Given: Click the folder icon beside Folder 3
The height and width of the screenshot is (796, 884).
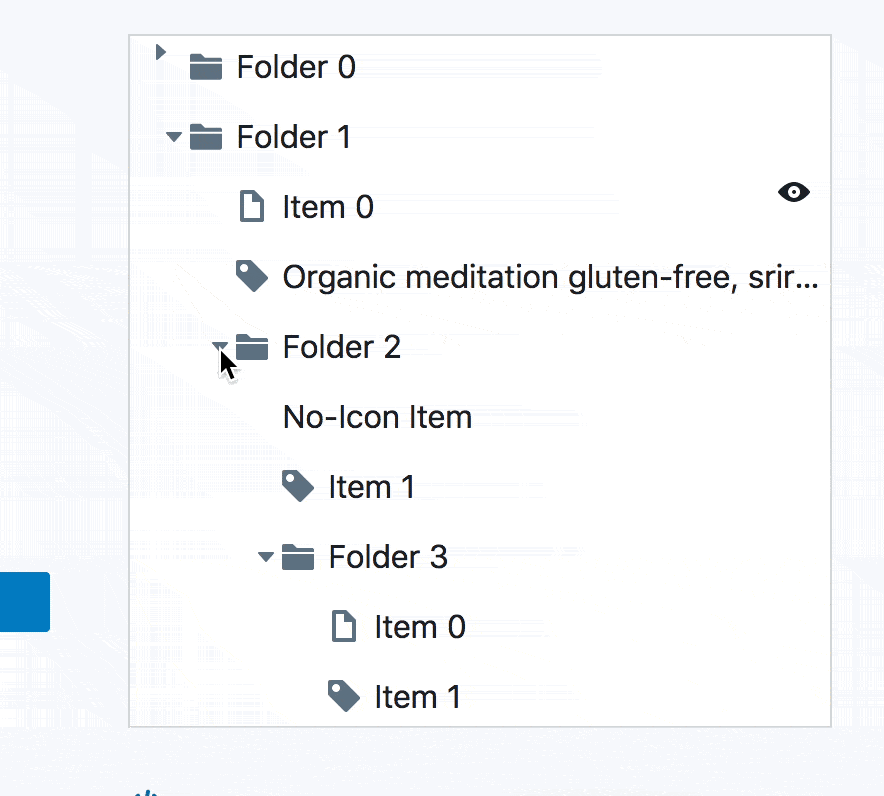Looking at the screenshot, I should click(x=298, y=556).
